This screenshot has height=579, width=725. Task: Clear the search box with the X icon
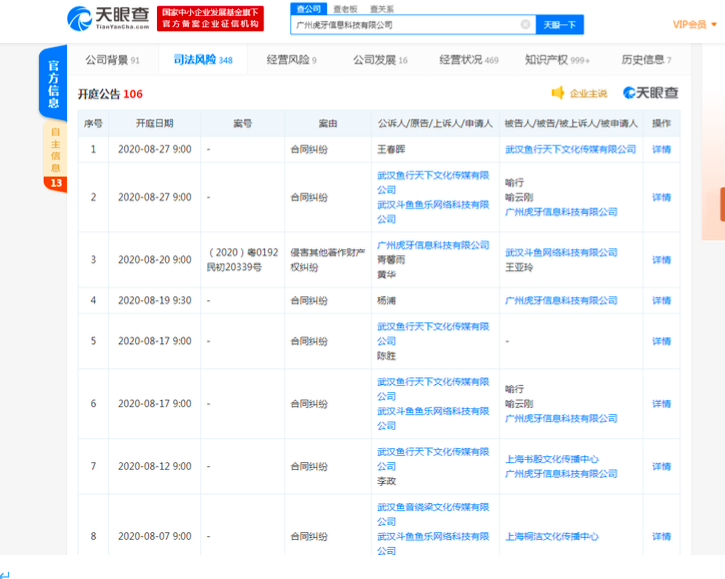525,25
